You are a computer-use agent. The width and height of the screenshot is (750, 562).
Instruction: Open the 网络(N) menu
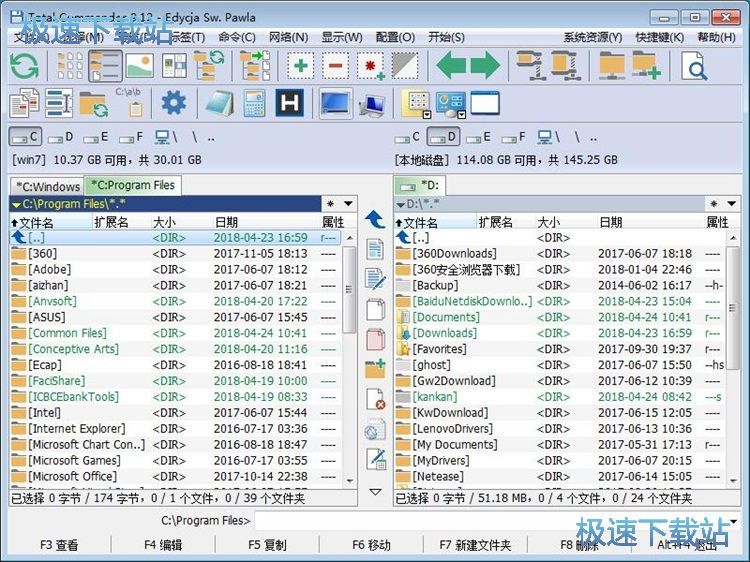(288, 37)
